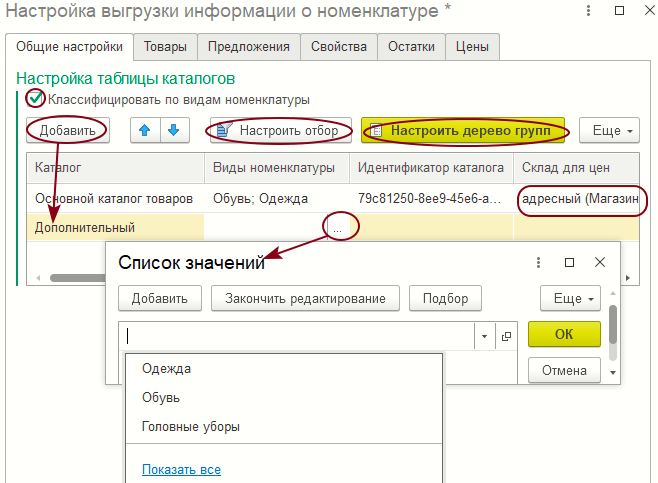Toggle Классифицировать по видам номенклатуры checkbox
The image size is (658, 483).
35,99
